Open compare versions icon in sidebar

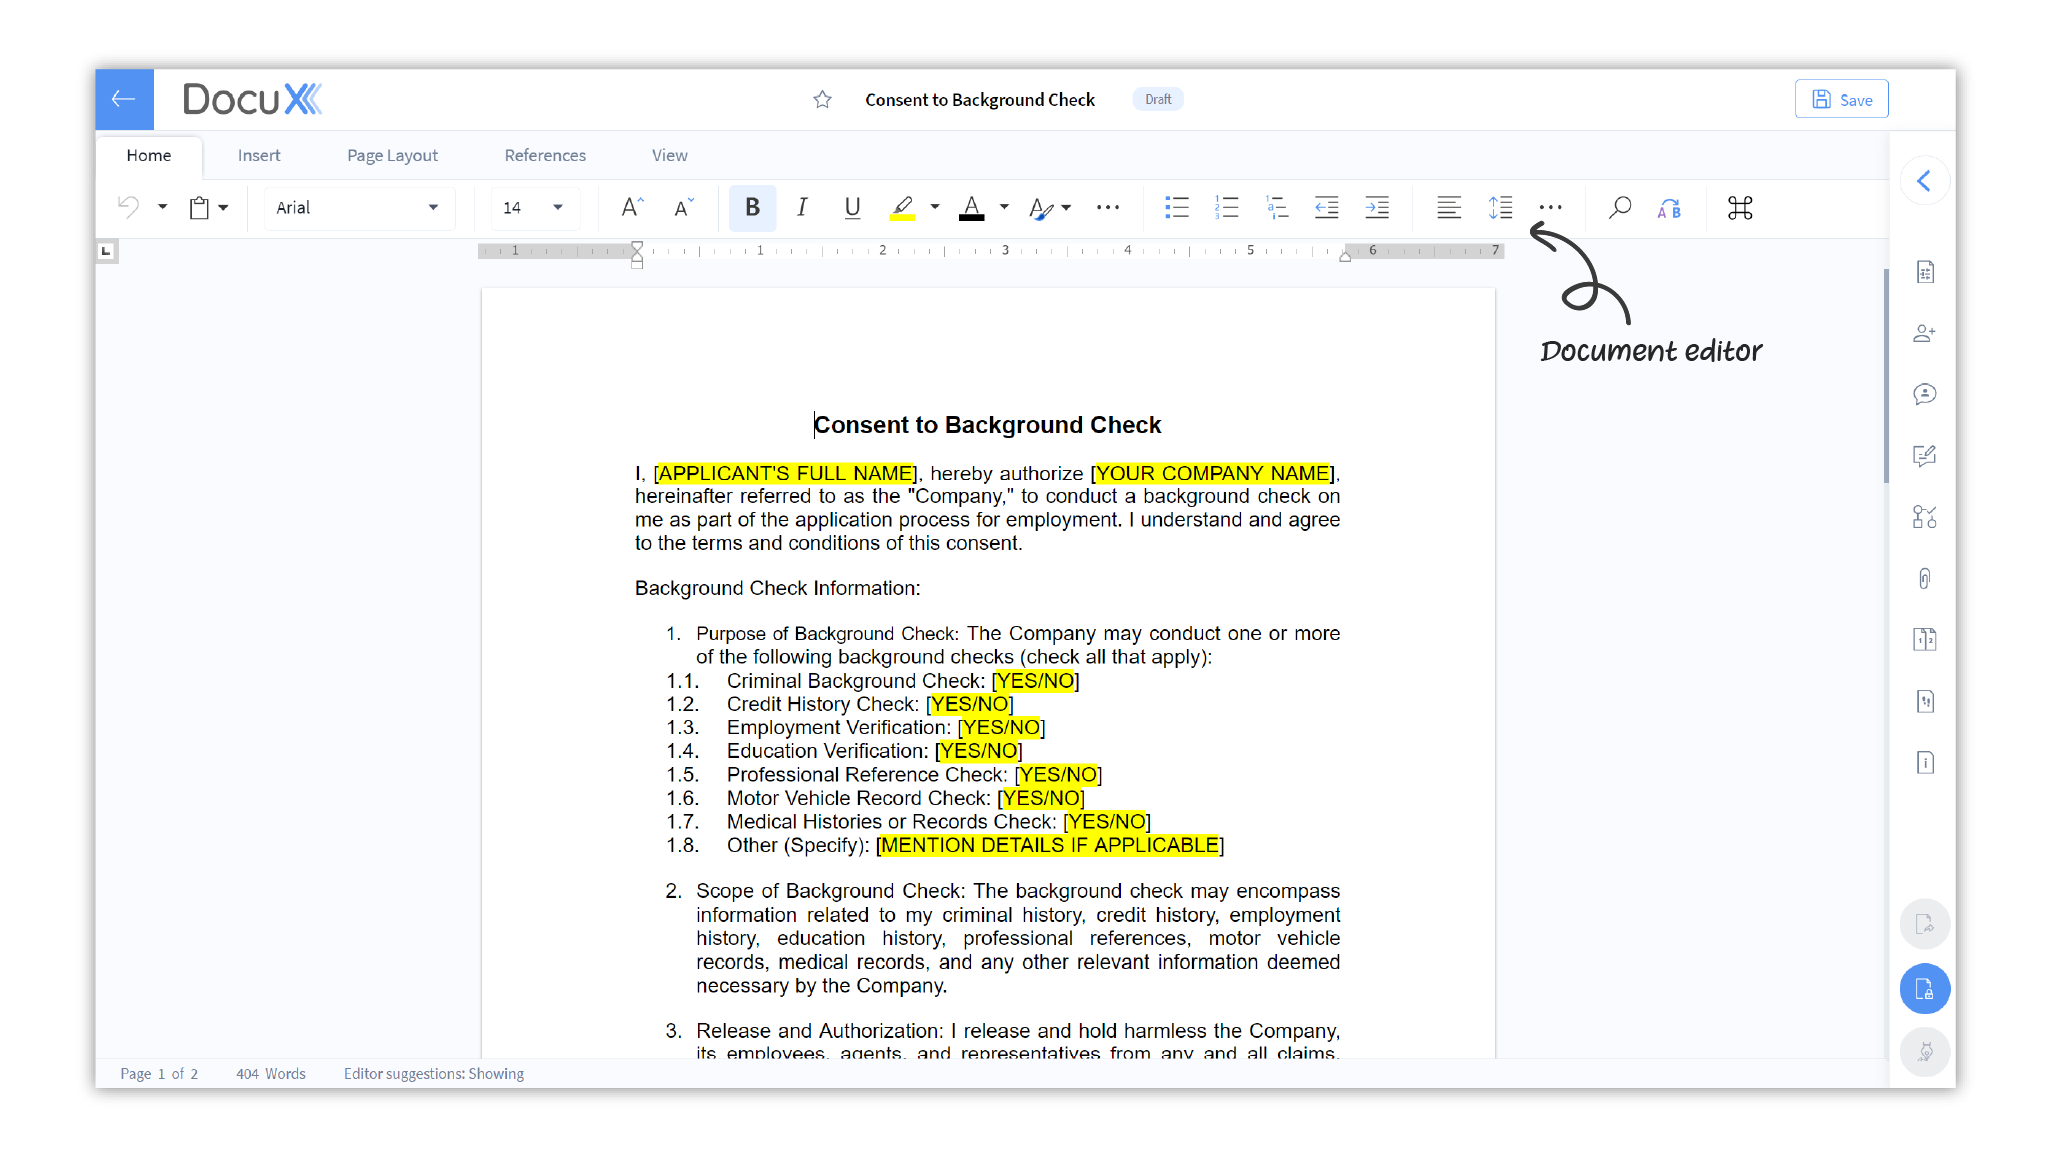click(x=1925, y=639)
